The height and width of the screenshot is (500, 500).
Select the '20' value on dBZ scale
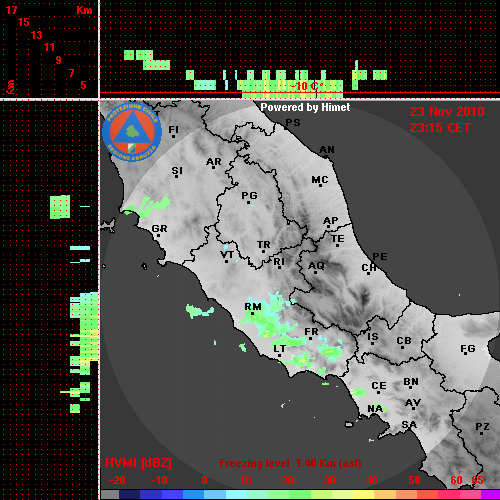(x=287, y=480)
